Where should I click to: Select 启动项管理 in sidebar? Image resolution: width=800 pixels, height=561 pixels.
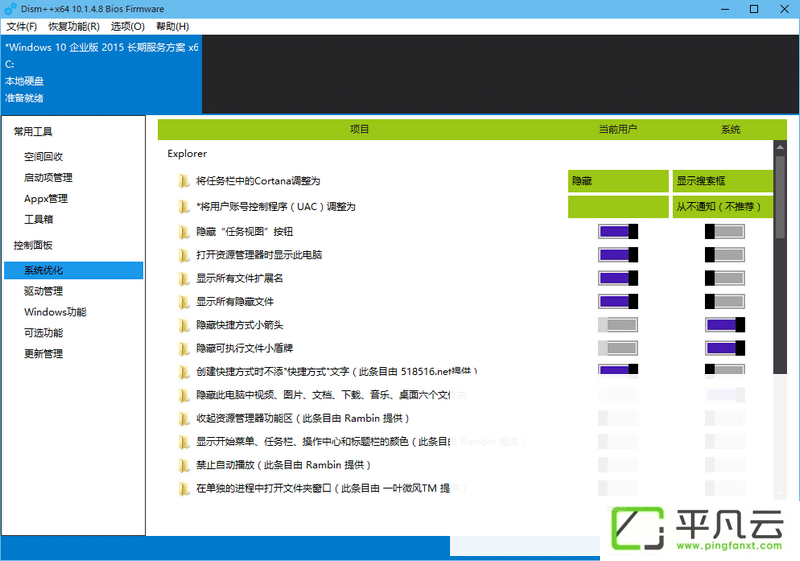(48, 177)
